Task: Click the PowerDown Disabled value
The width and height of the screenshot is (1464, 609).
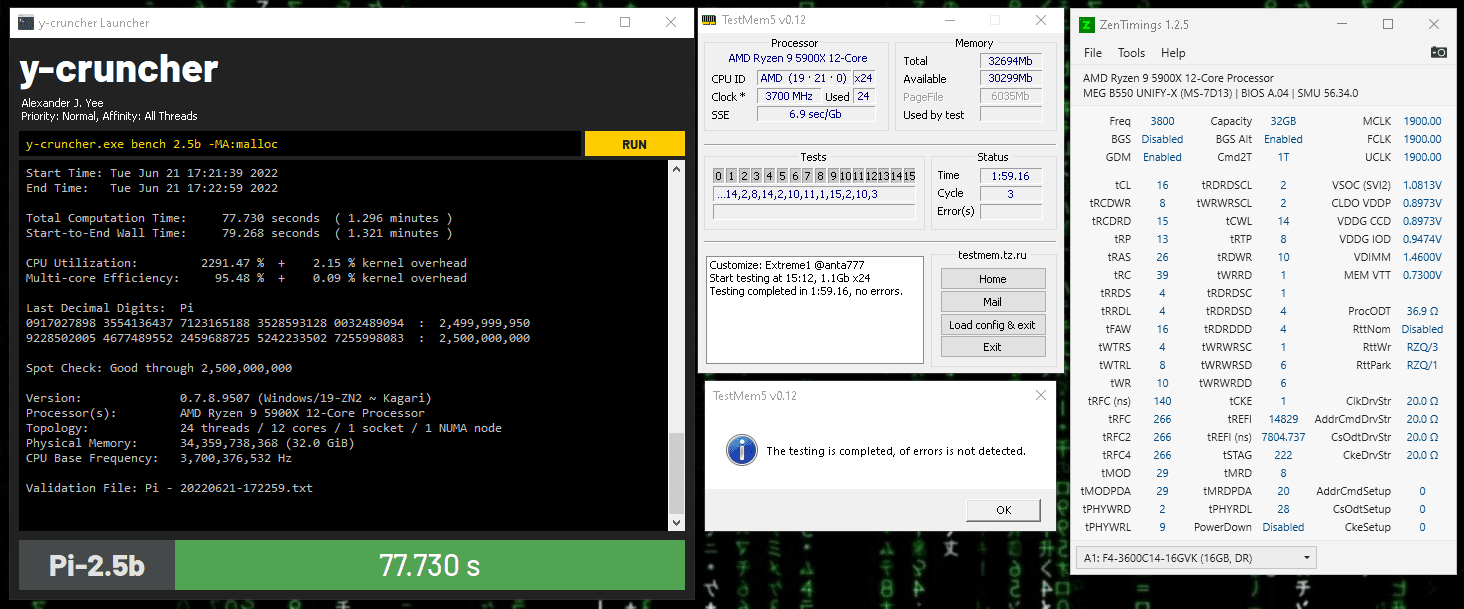Action: [1283, 527]
